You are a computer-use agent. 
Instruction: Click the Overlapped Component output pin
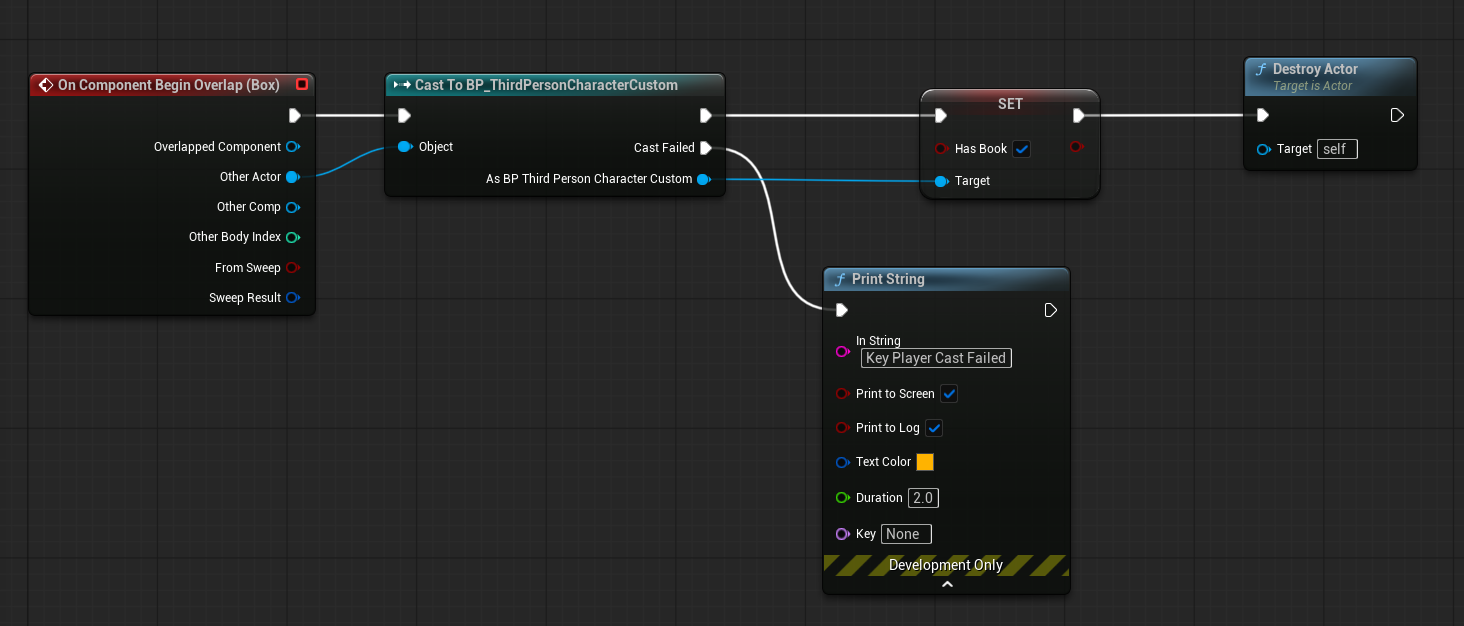(293, 147)
